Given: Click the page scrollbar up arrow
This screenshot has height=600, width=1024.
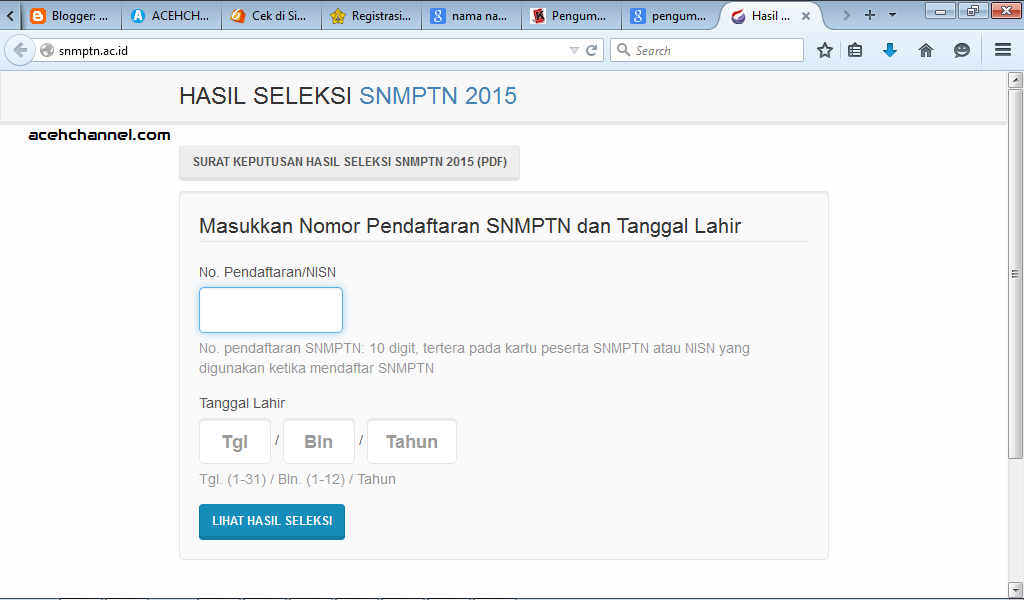Looking at the screenshot, I should click(x=1015, y=80).
